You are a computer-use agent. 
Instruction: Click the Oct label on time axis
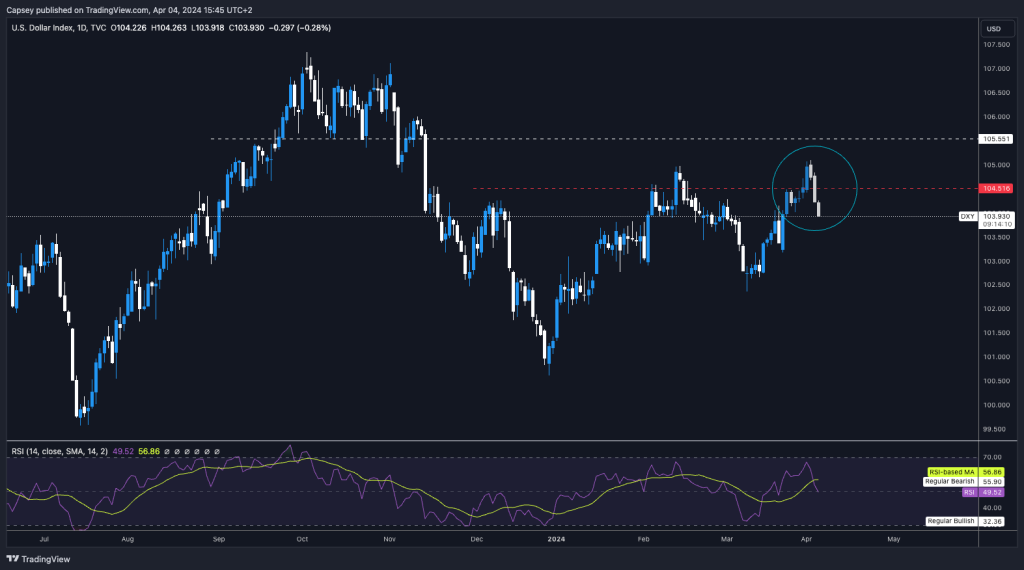click(303, 537)
